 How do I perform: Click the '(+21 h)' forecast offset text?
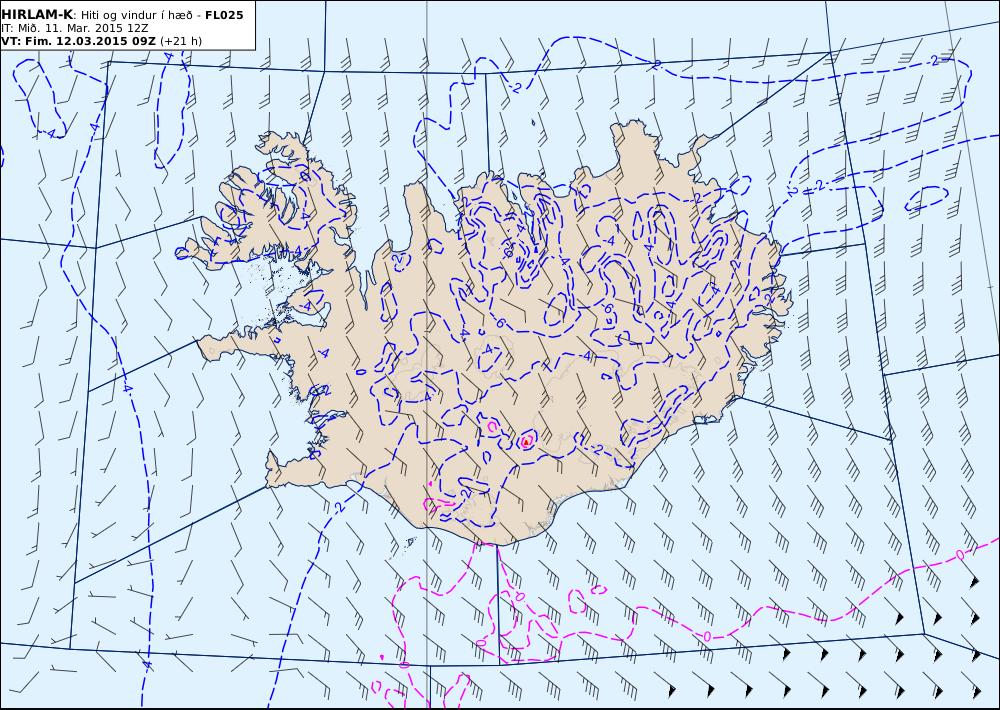180,41
